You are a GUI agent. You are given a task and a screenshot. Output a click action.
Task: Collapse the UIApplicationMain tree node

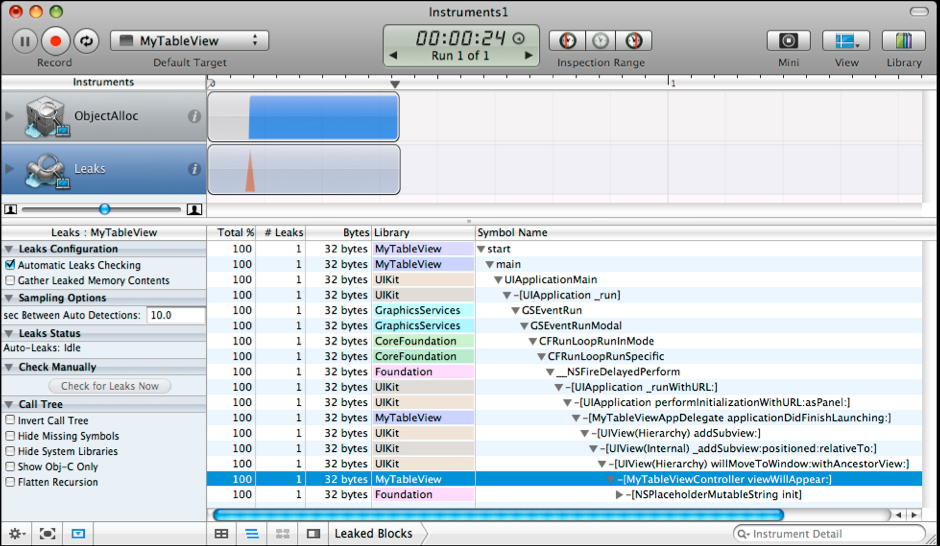[x=498, y=280]
